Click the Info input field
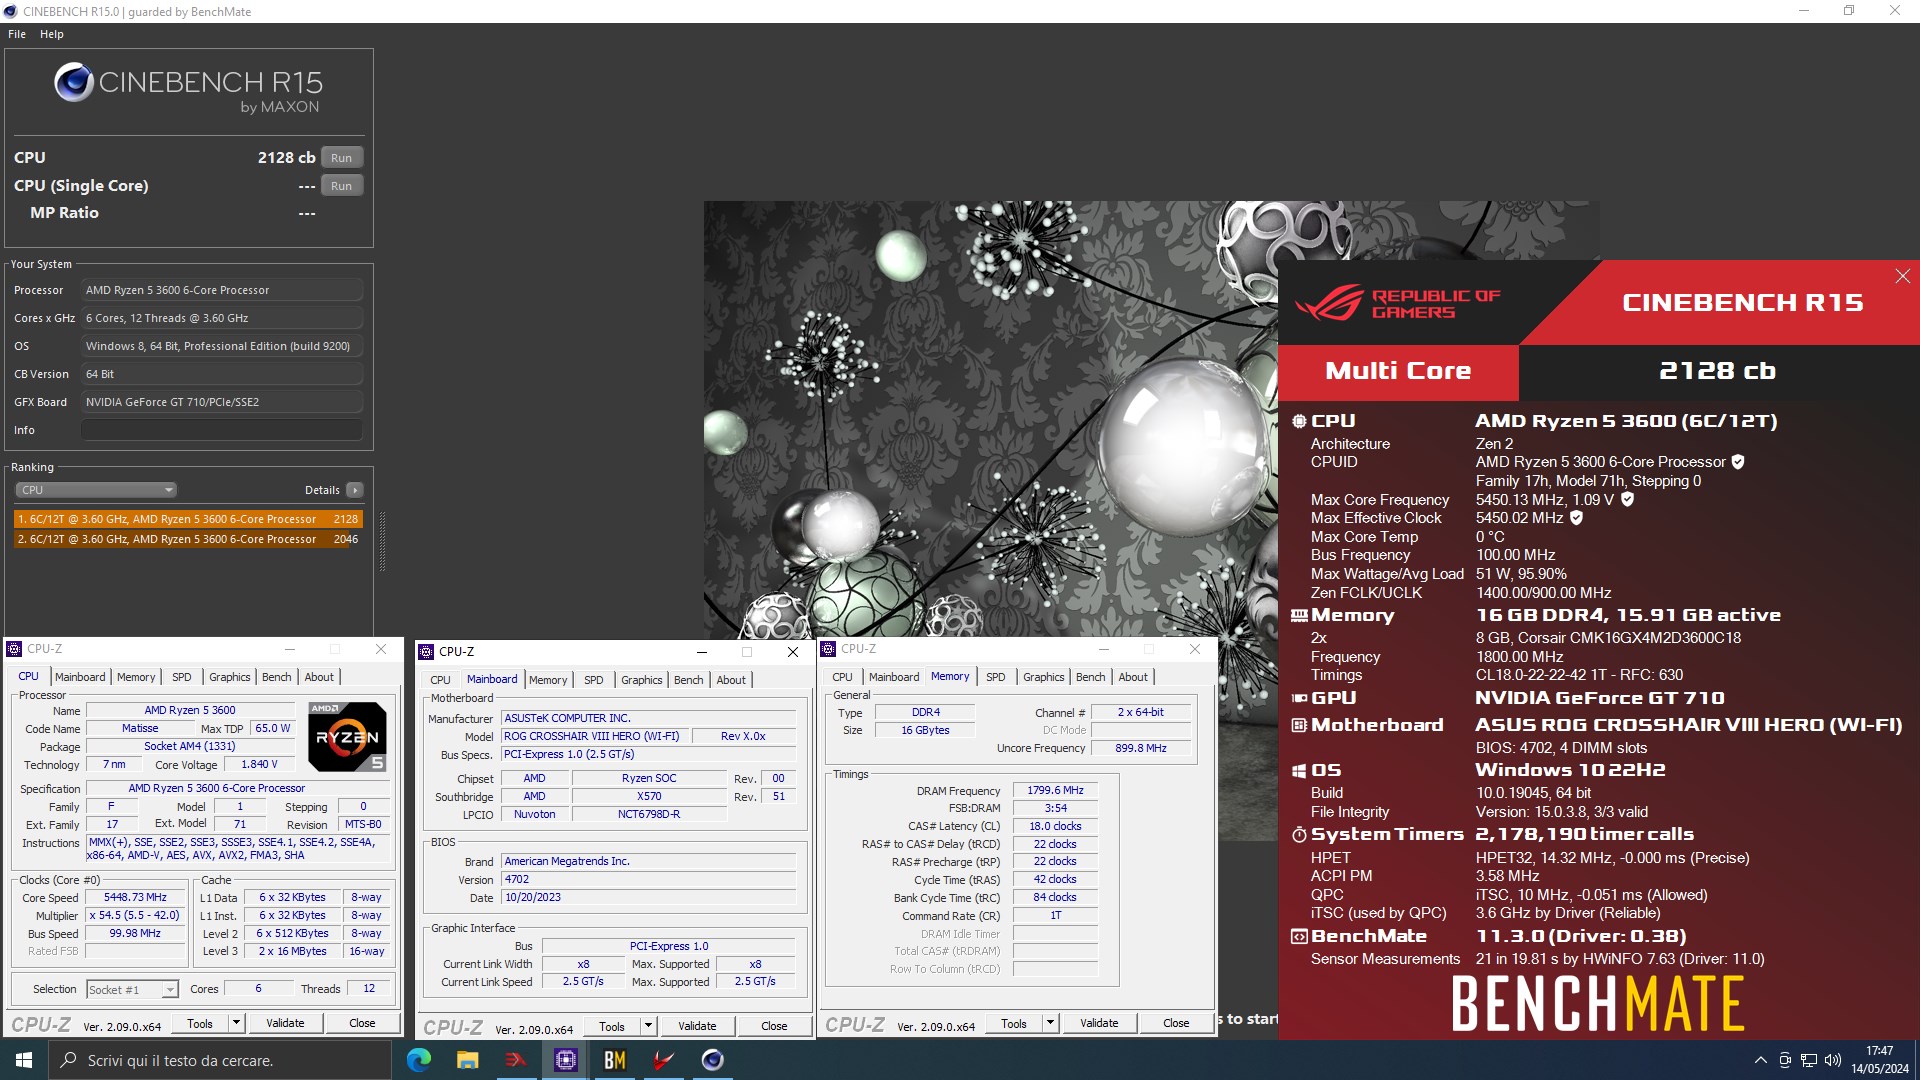The image size is (1920, 1080). pyautogui.click(x=221, y=430)
